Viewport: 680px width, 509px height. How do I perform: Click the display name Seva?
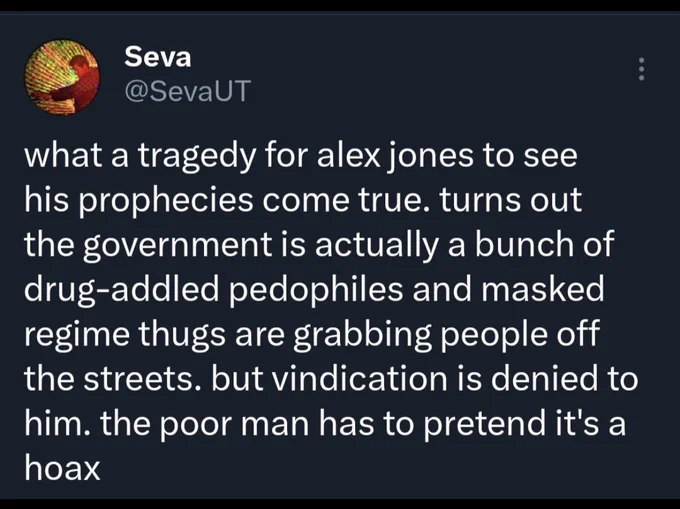(157, 57)
